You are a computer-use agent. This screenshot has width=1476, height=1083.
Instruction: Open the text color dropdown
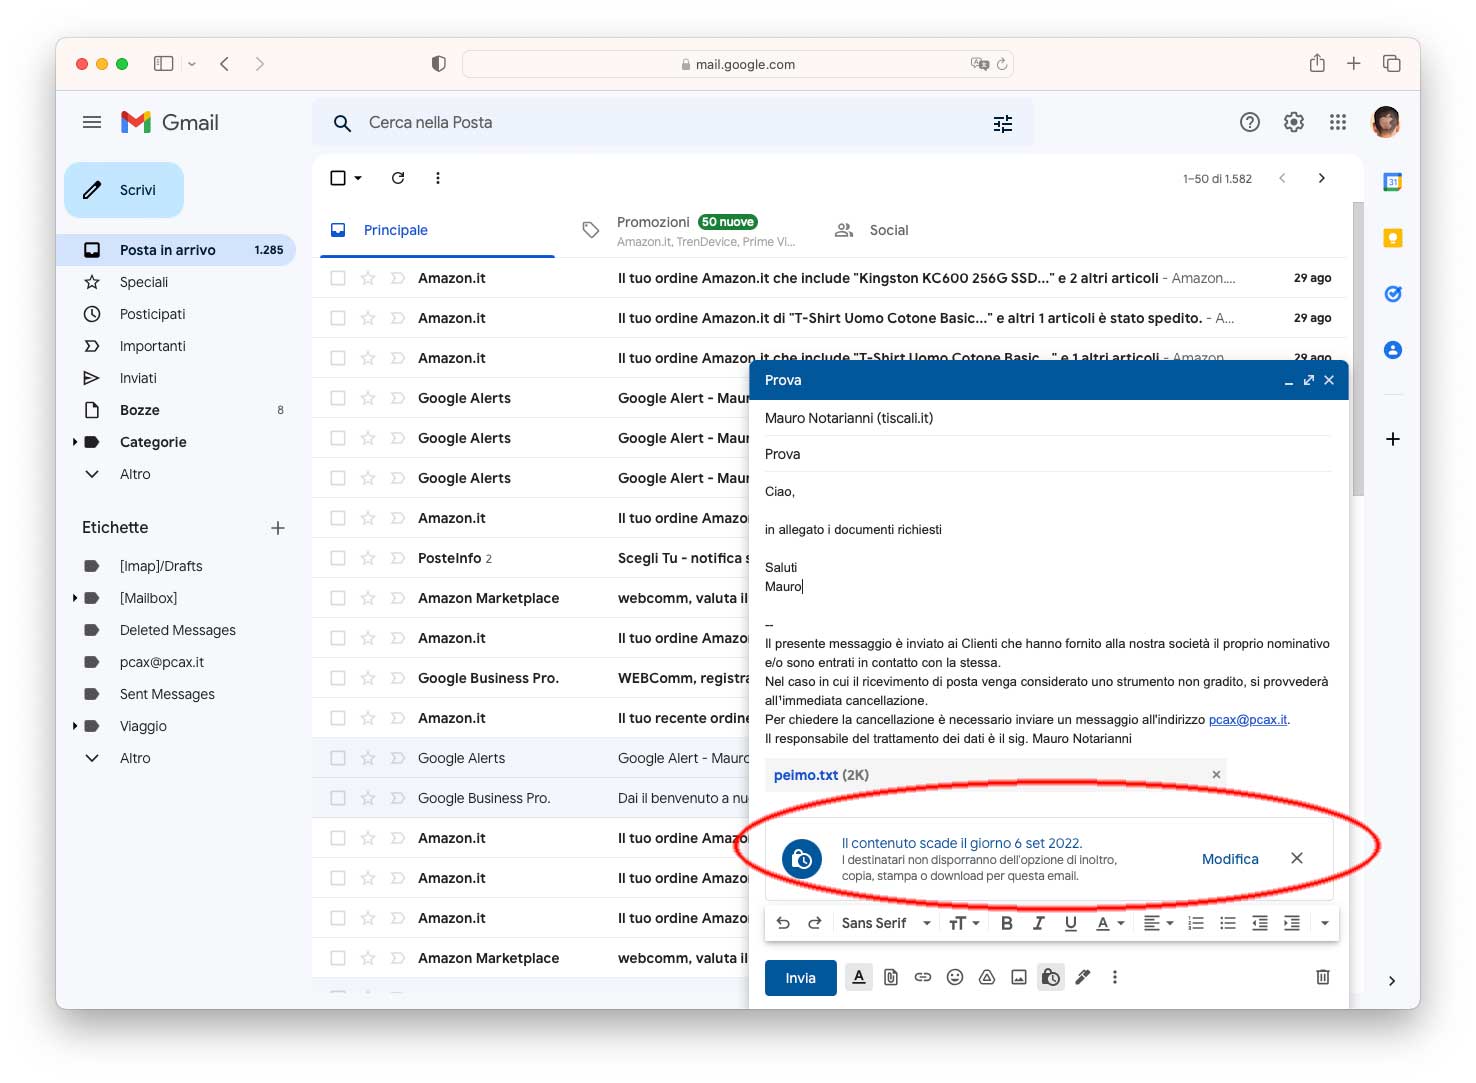pos(1110,923)
